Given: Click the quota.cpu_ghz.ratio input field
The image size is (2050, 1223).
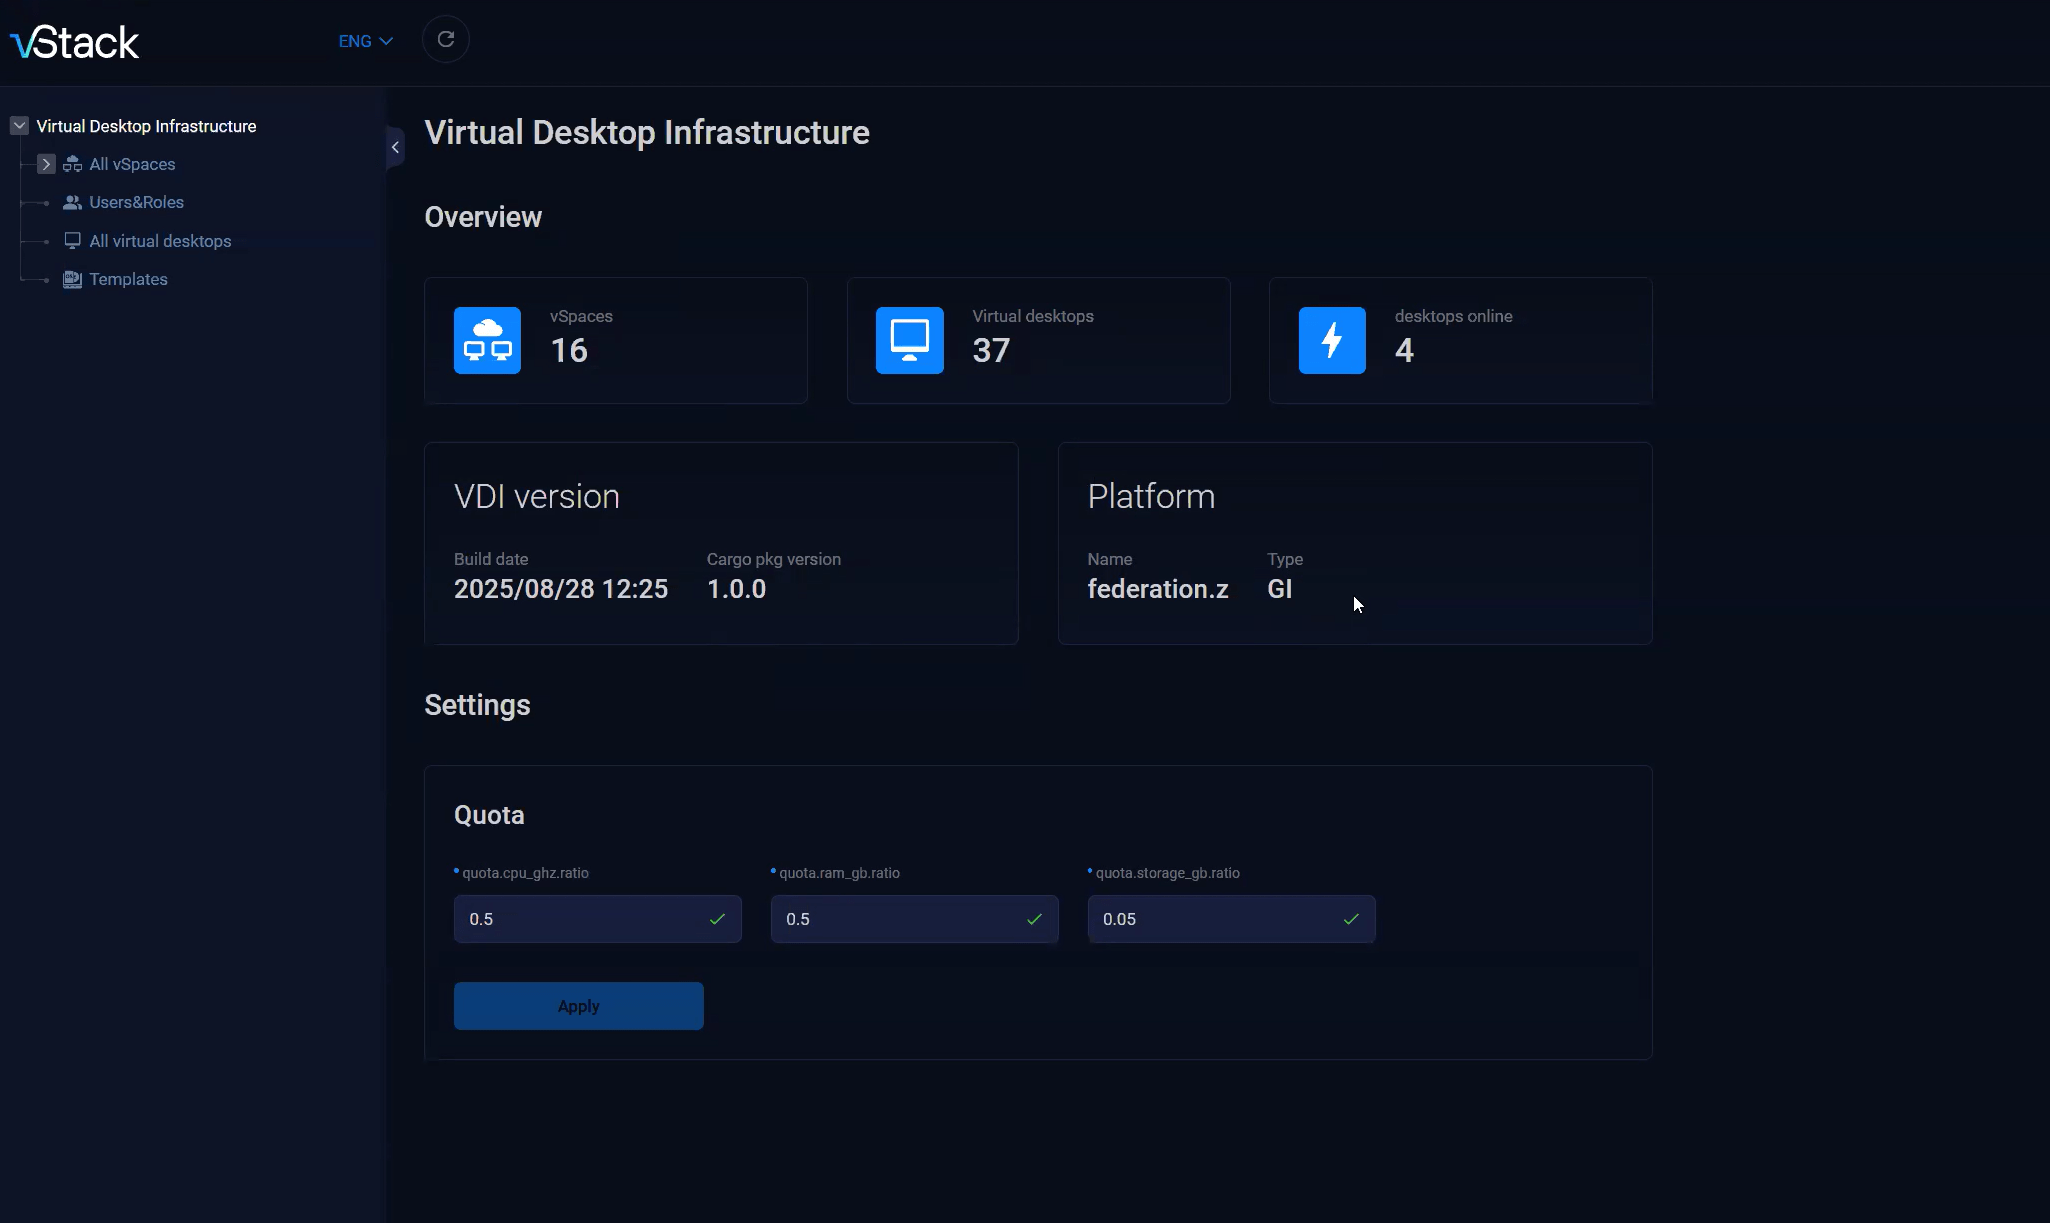Looking at the screenshot, I should [x=583, y=919].
